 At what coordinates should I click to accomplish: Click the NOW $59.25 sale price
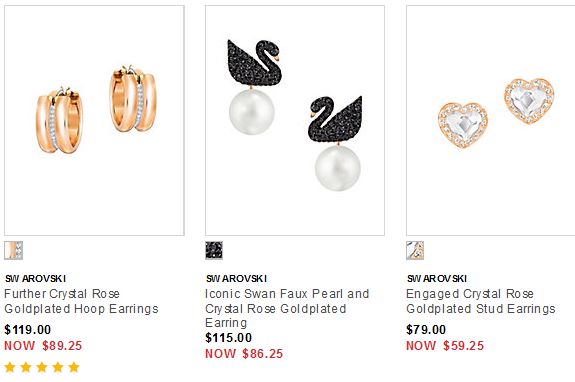click(x=445, y=346)
